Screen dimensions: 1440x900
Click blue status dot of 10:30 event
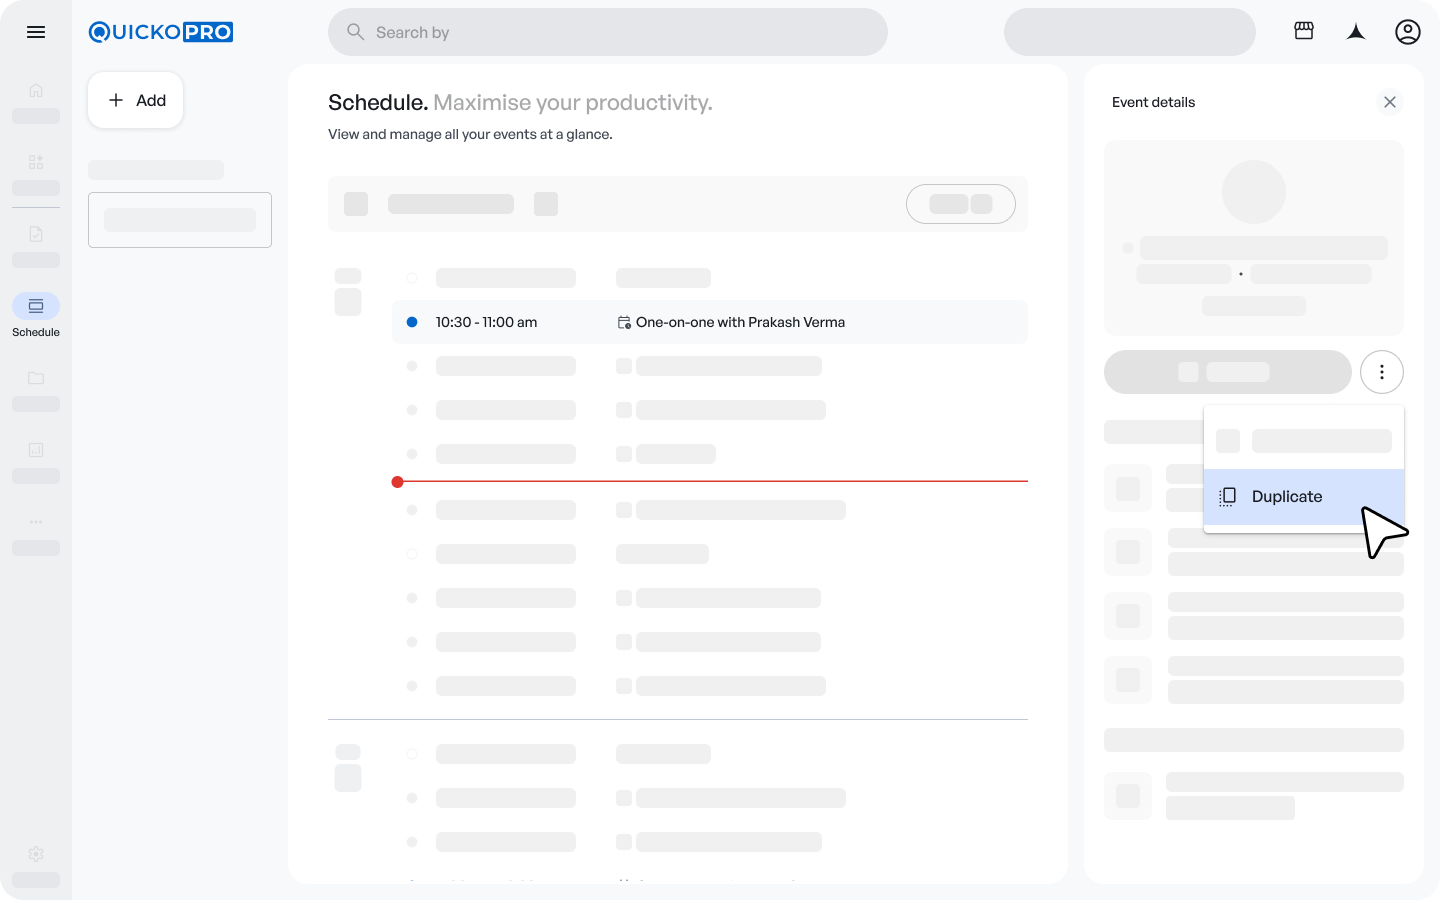pos(412,322)
